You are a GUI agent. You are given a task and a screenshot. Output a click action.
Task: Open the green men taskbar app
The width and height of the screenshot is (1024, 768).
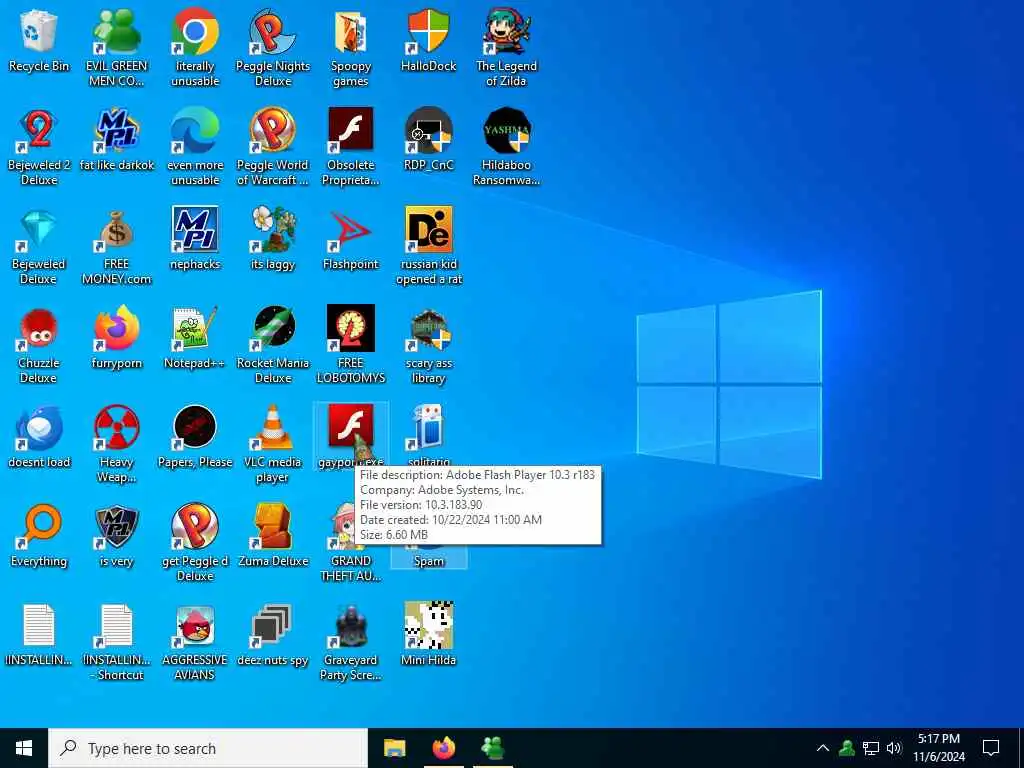(492, 748)
